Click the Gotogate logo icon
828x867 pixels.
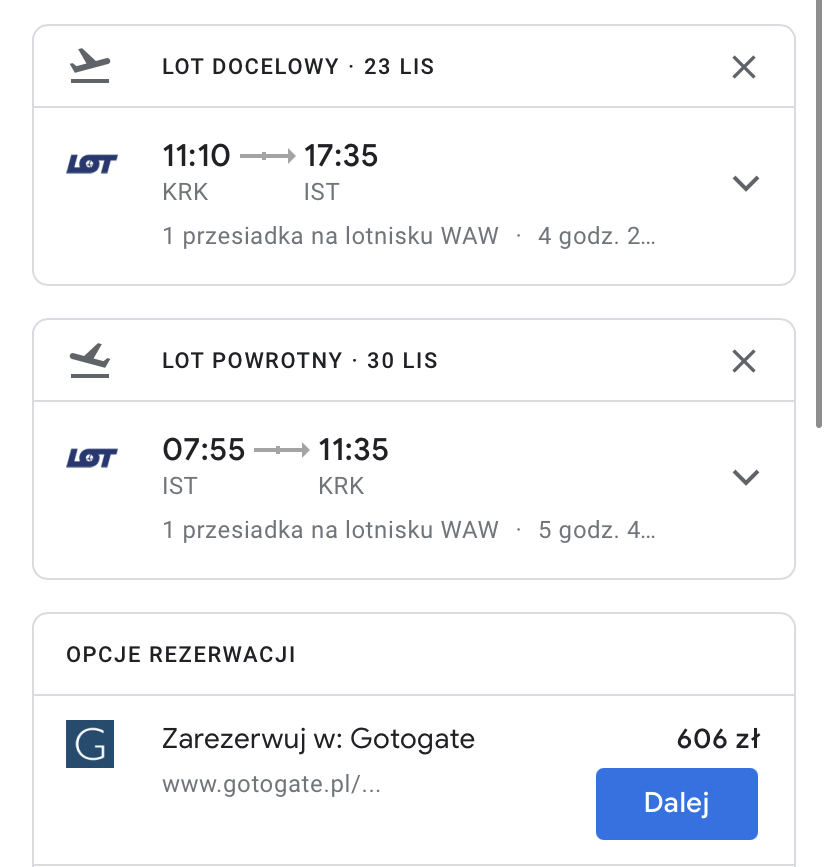coord(90,744)
